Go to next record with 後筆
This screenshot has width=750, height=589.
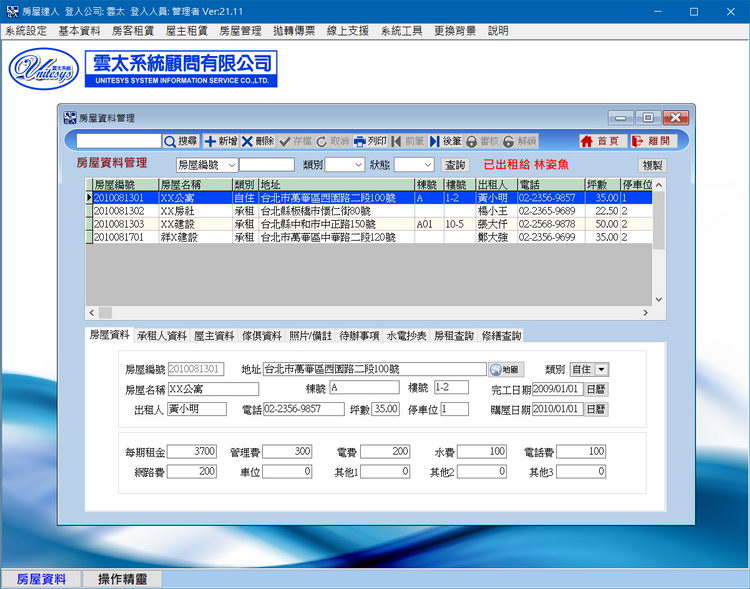[446, 142]
